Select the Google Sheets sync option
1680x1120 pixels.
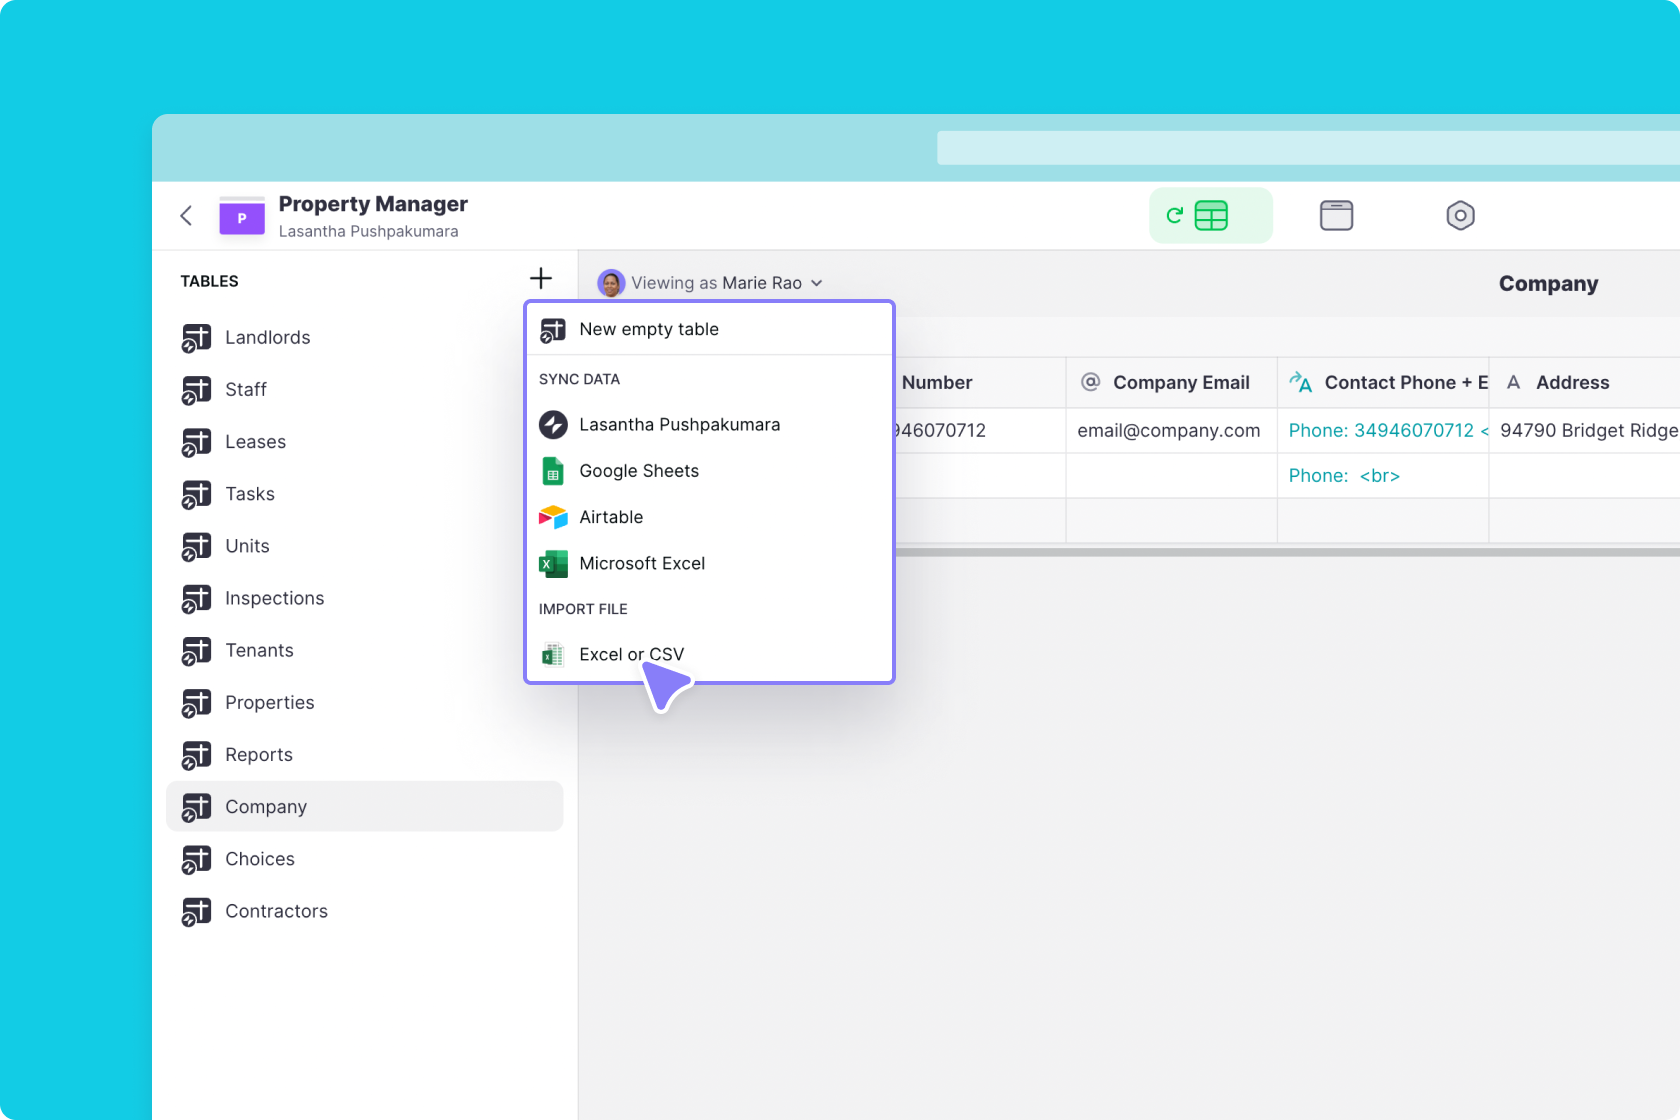[x=638, y=471]
